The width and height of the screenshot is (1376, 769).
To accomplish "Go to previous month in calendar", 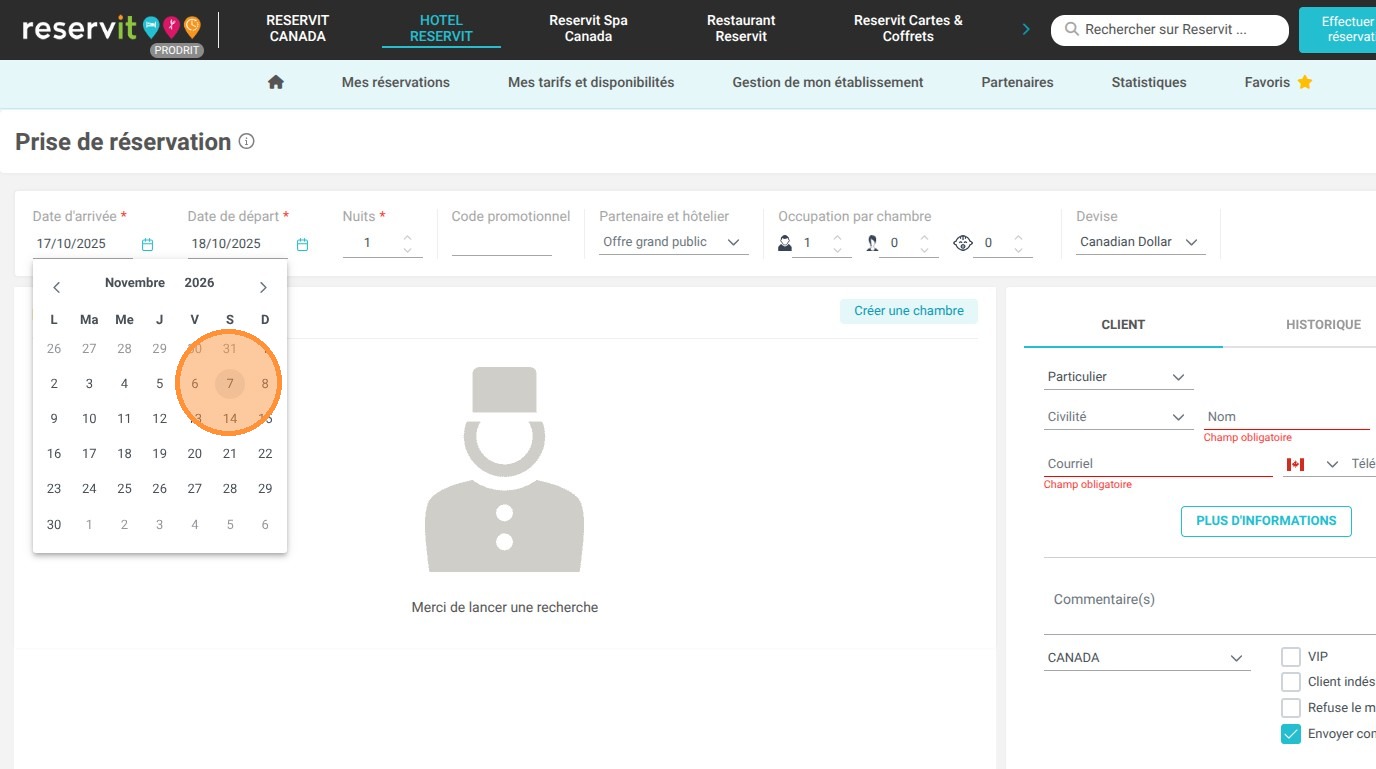I will coord(57,287).
